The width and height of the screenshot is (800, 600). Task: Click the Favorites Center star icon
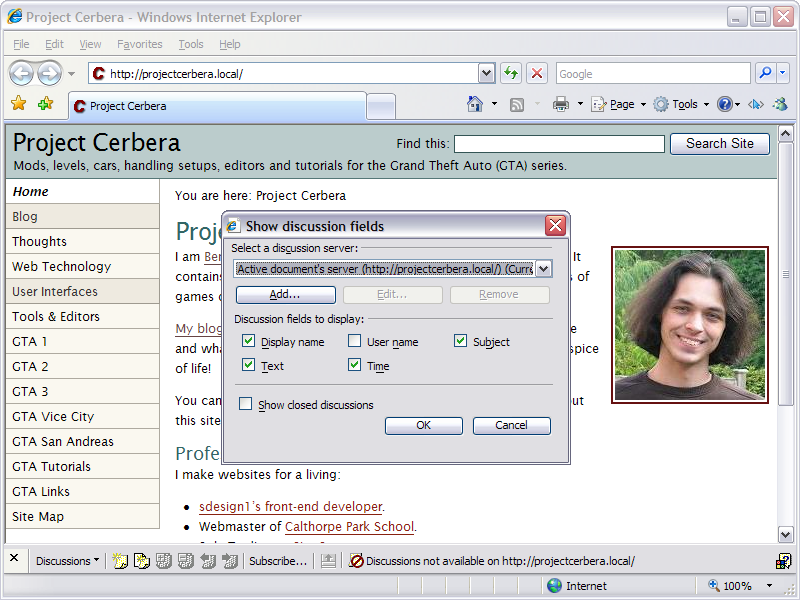(x=19, y=104)
